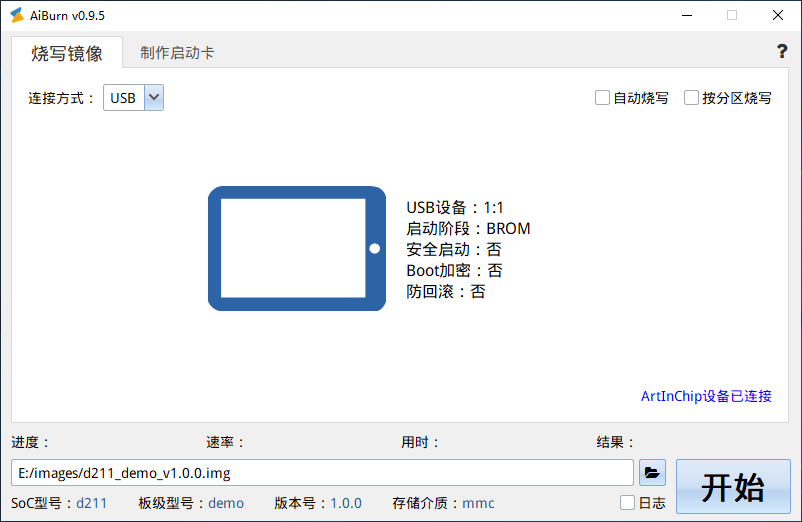Image resolution: width=802 pixels, height=522 pixels.
Task: Click the SoC型号 d211 value
Action: click(x=92, y=503)
